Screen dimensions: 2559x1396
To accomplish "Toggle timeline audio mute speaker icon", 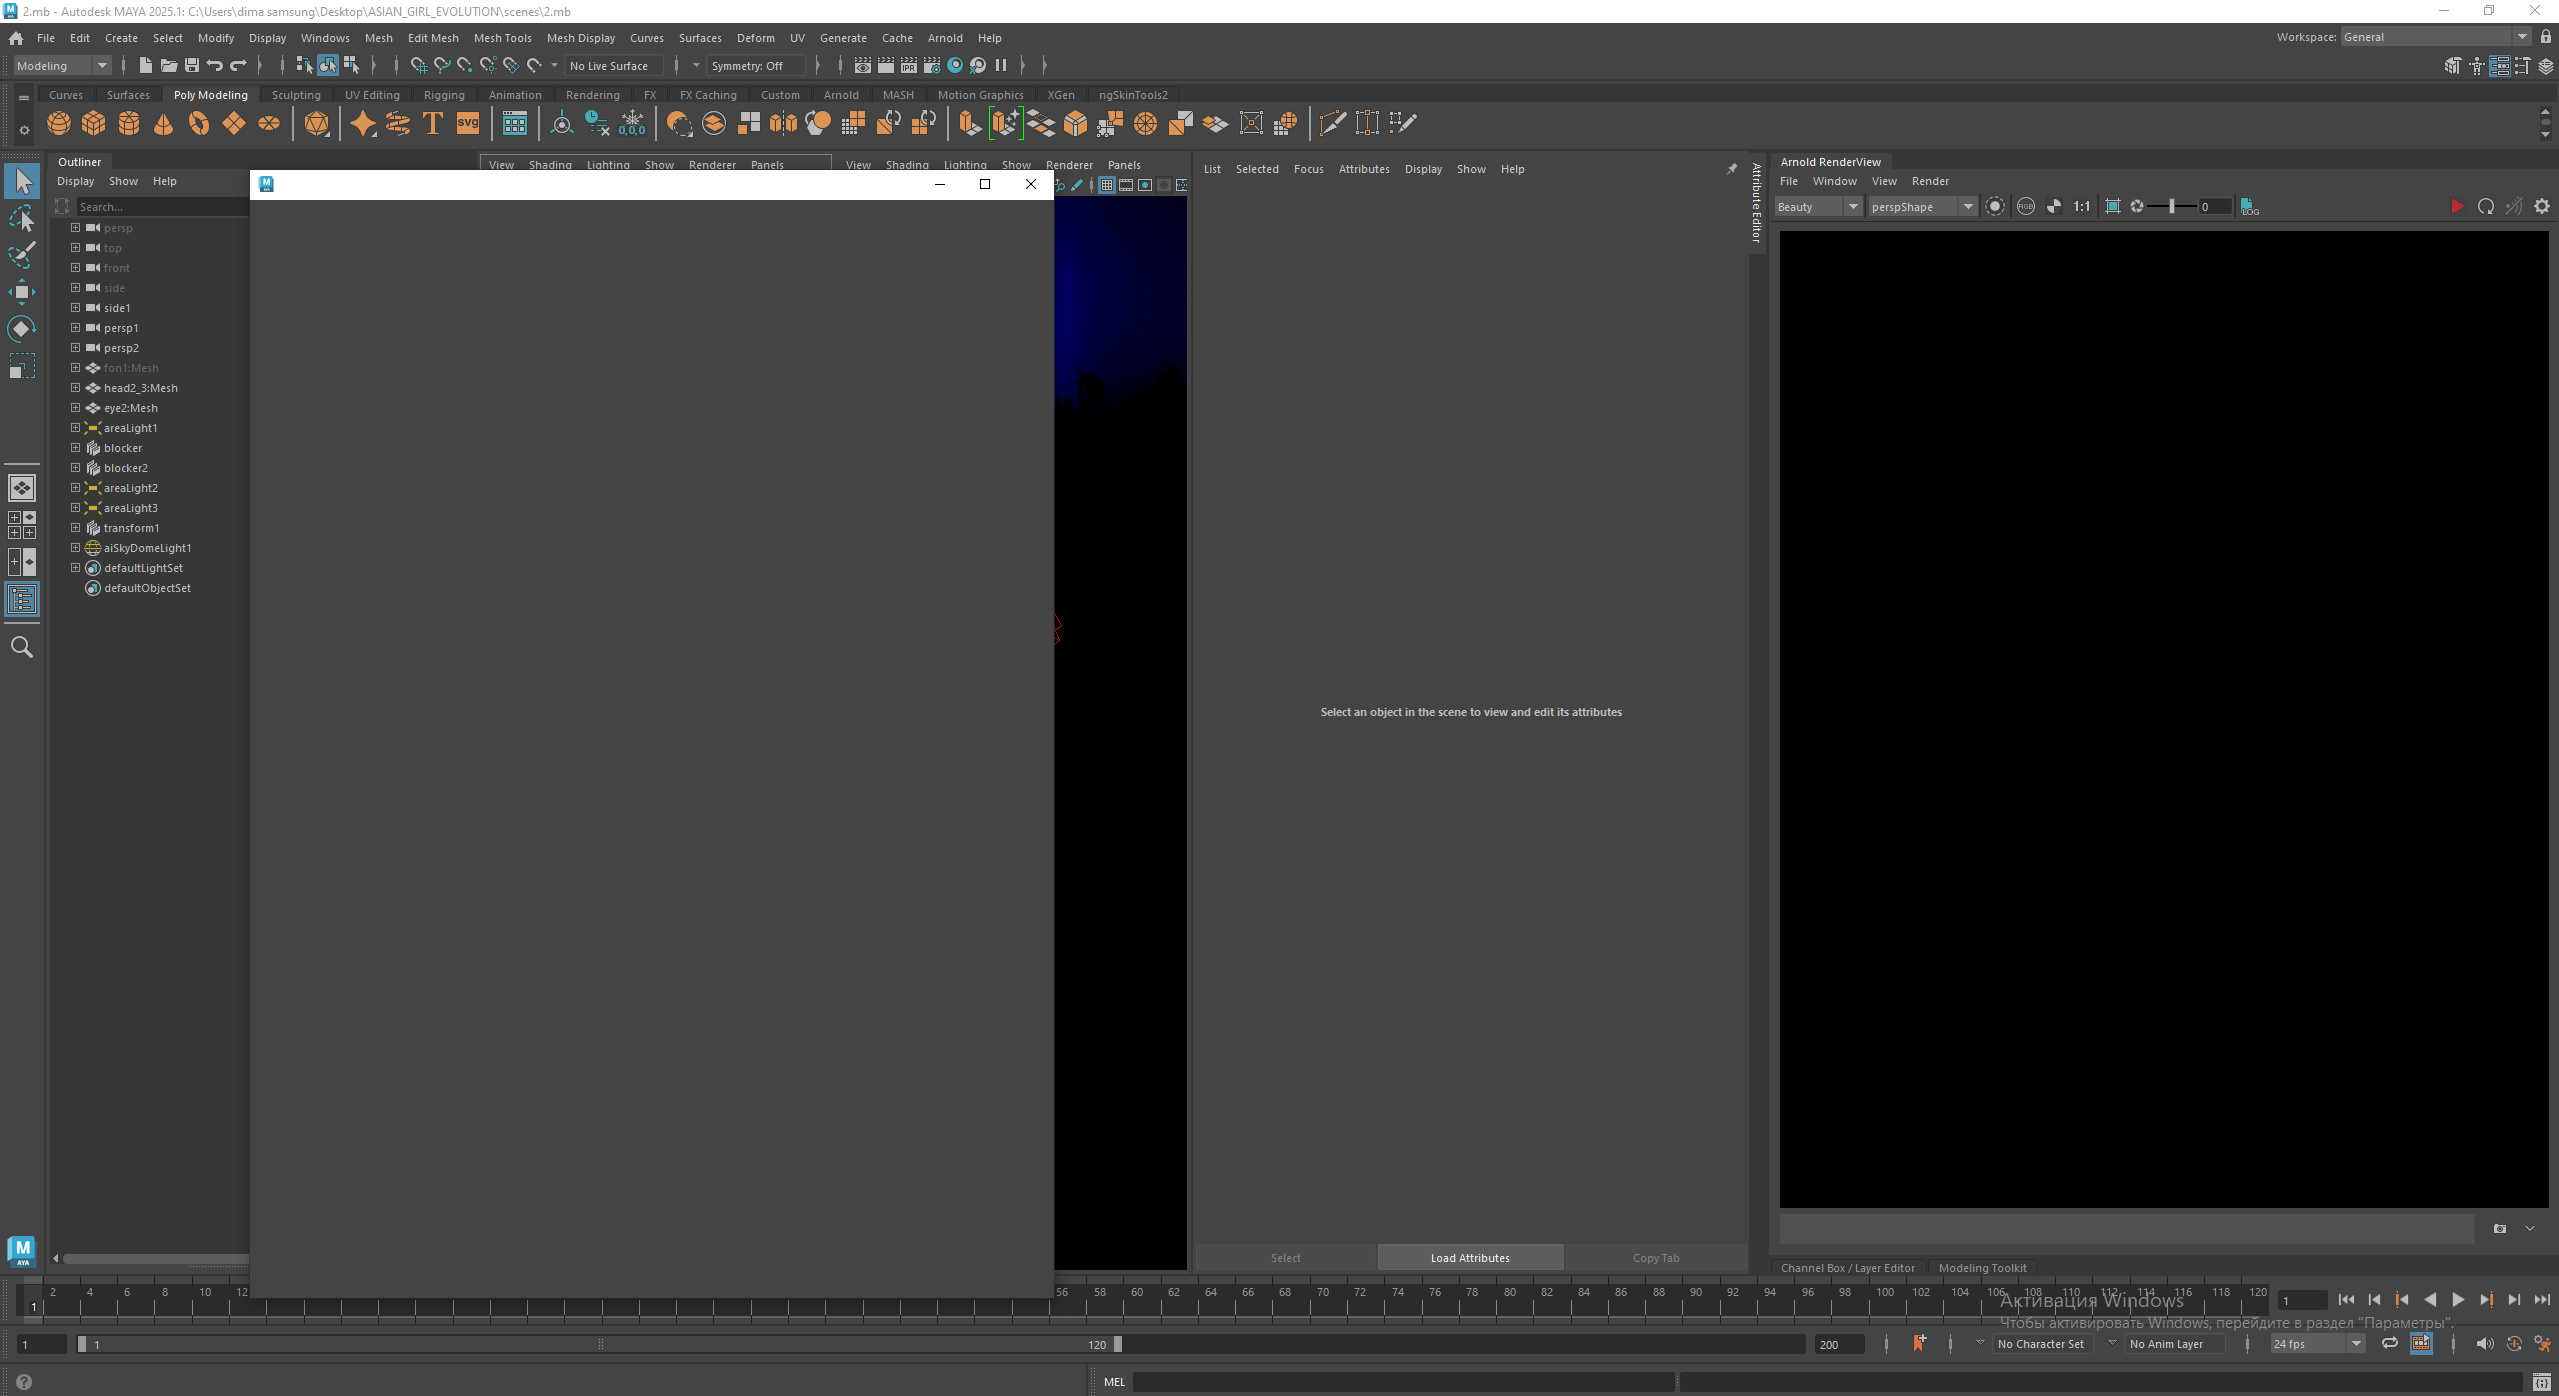I will click(2484, 1343).
